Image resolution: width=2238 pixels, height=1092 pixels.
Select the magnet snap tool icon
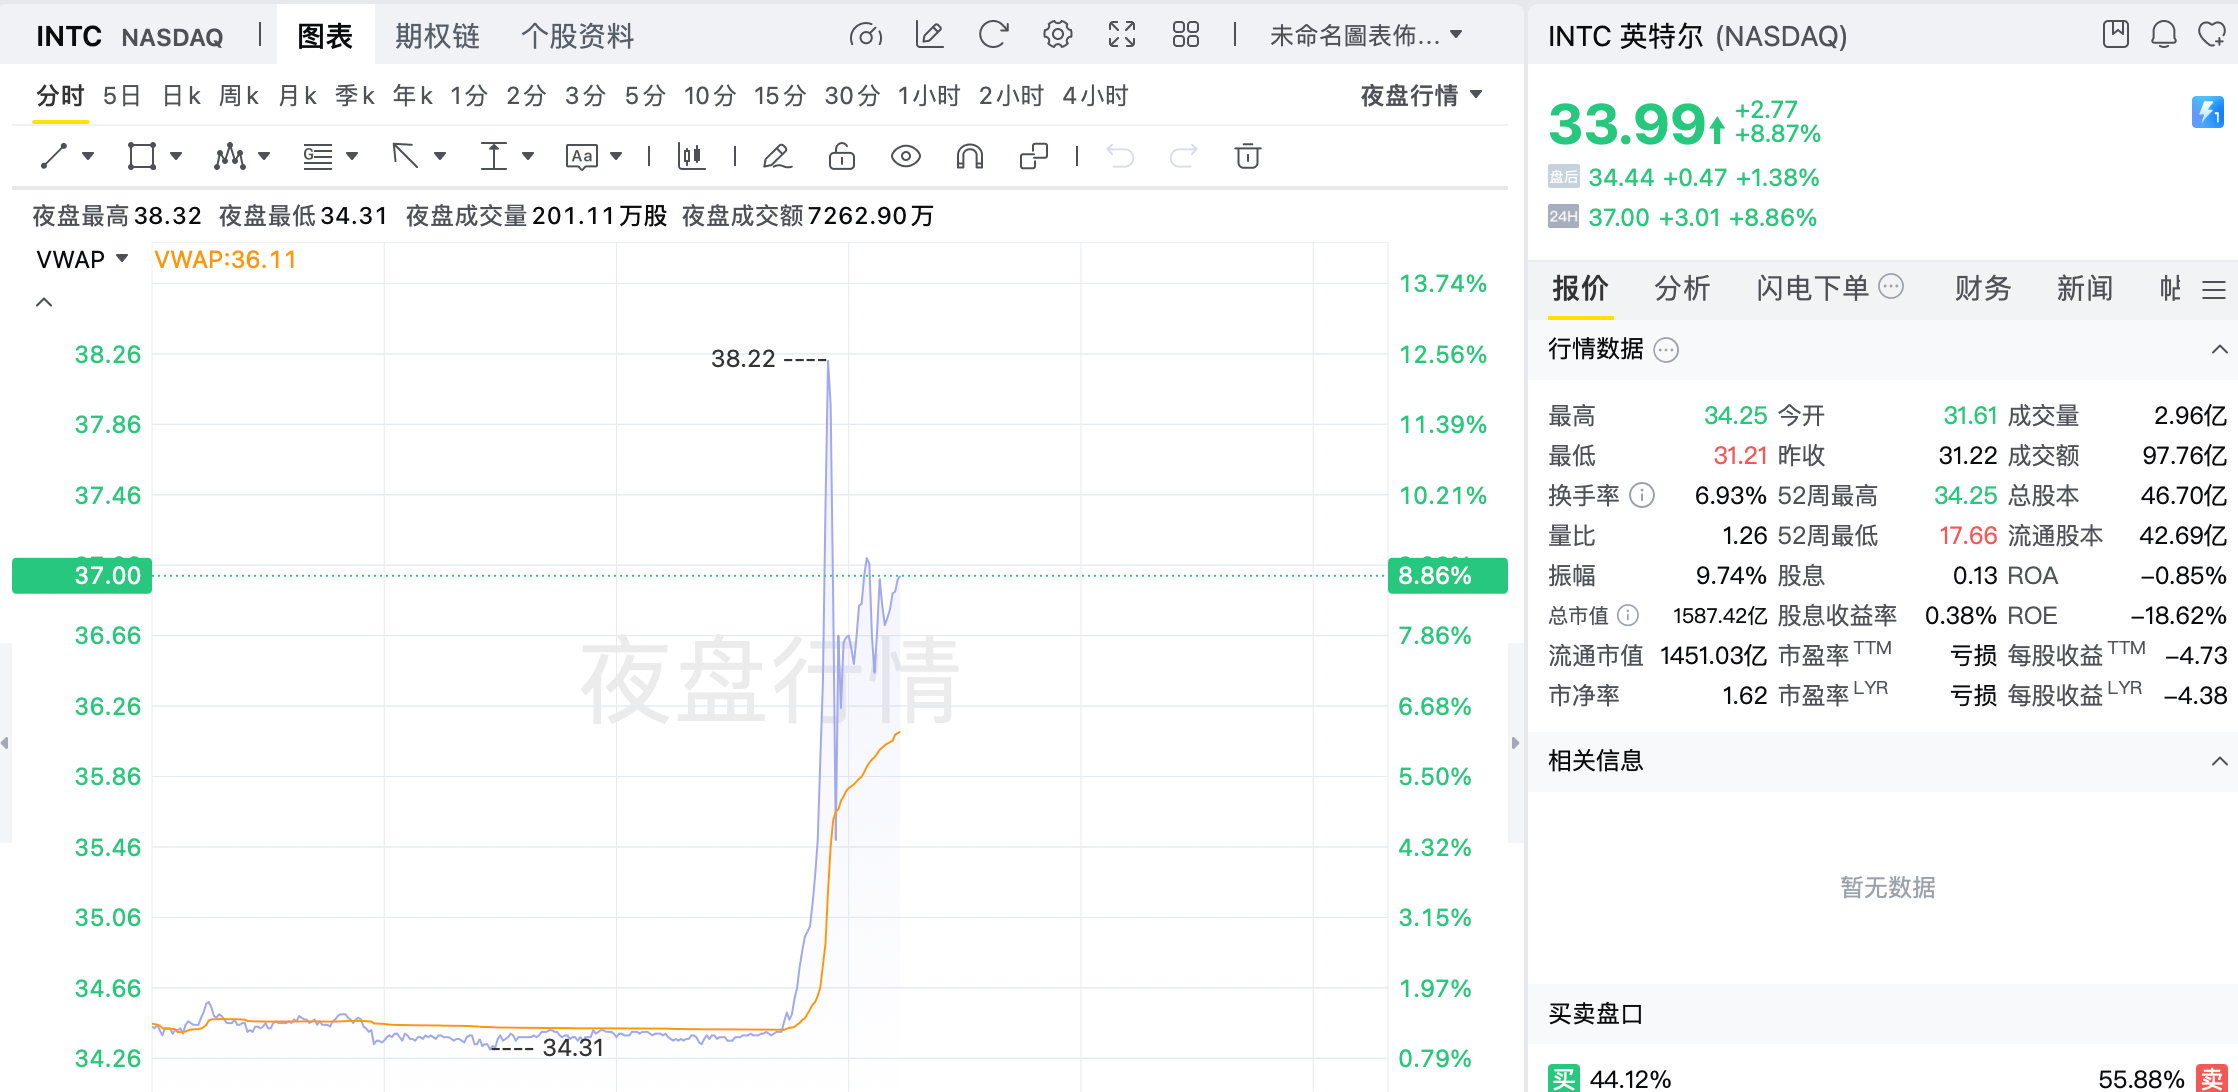969,156
